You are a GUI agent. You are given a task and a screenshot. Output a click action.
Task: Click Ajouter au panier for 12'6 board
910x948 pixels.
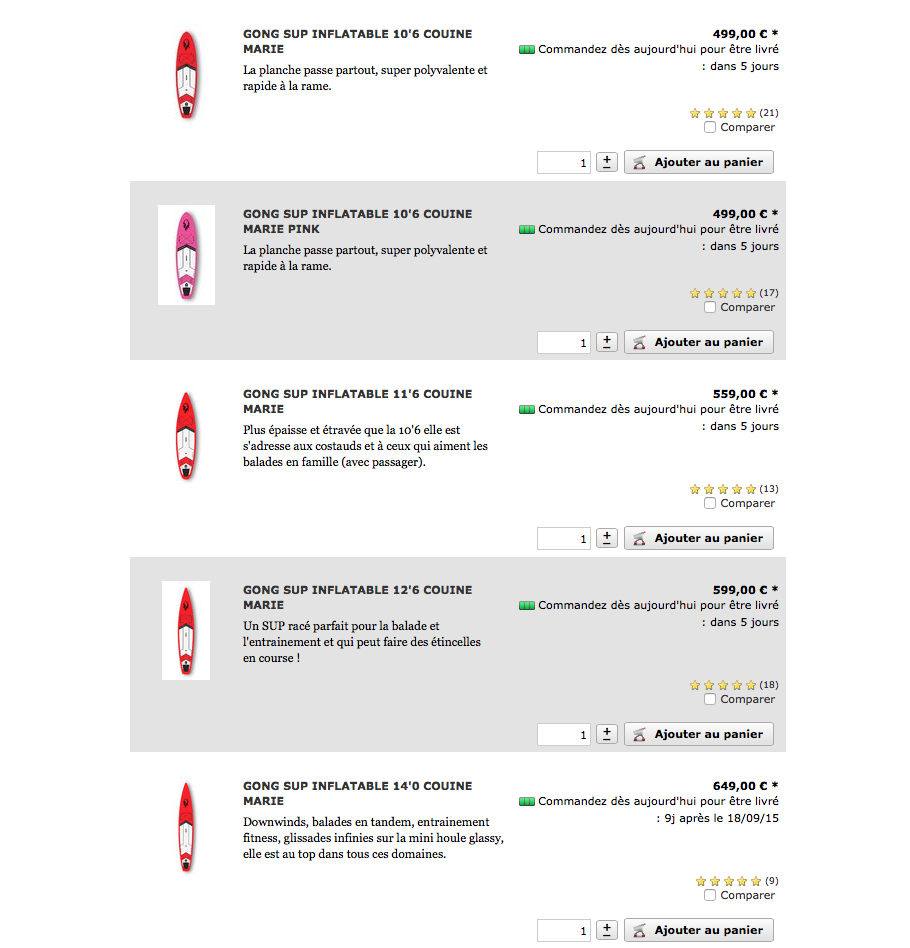tap(699, 734)
